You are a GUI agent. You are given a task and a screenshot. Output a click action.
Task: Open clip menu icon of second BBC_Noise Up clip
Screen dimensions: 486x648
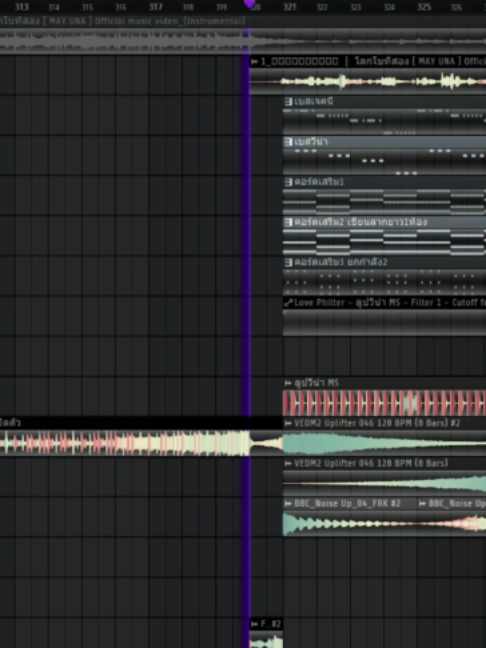(x=423, y=503)
